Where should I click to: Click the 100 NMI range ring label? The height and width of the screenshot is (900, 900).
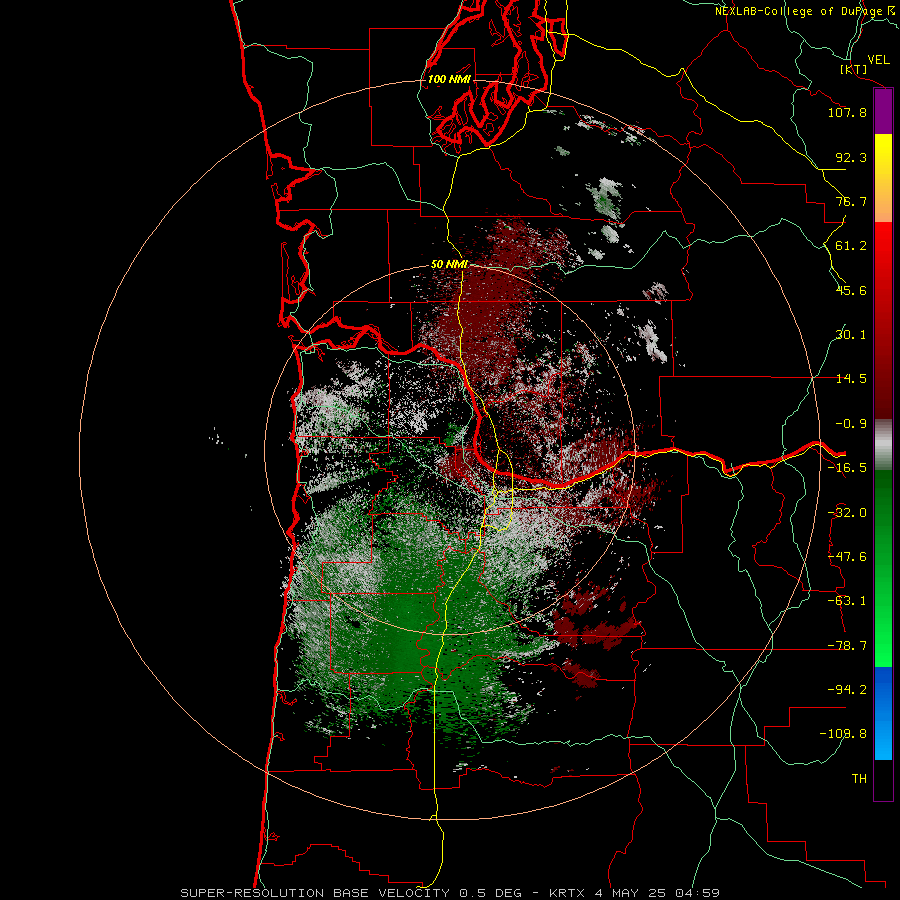pyautogui.click(x=449, y=79)
